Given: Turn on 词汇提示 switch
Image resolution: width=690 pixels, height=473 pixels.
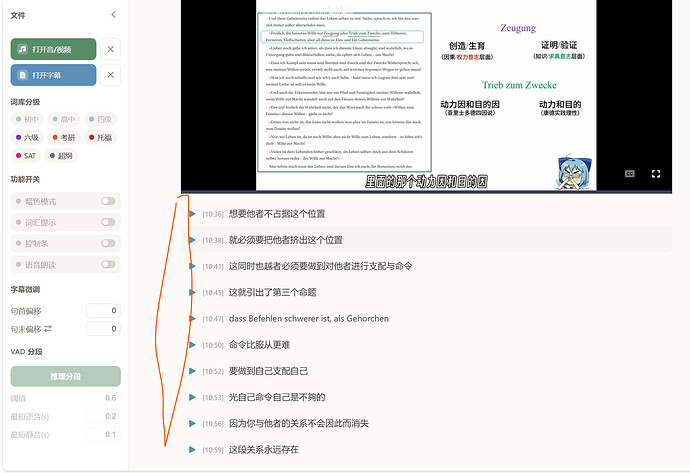Looking at the screenshot, I should click(x=108, y=222).
